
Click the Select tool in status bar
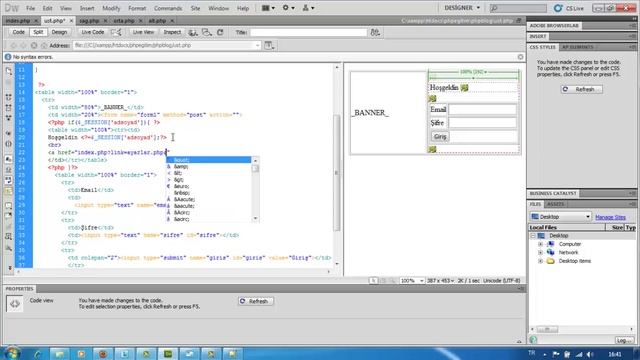(373, 280)
